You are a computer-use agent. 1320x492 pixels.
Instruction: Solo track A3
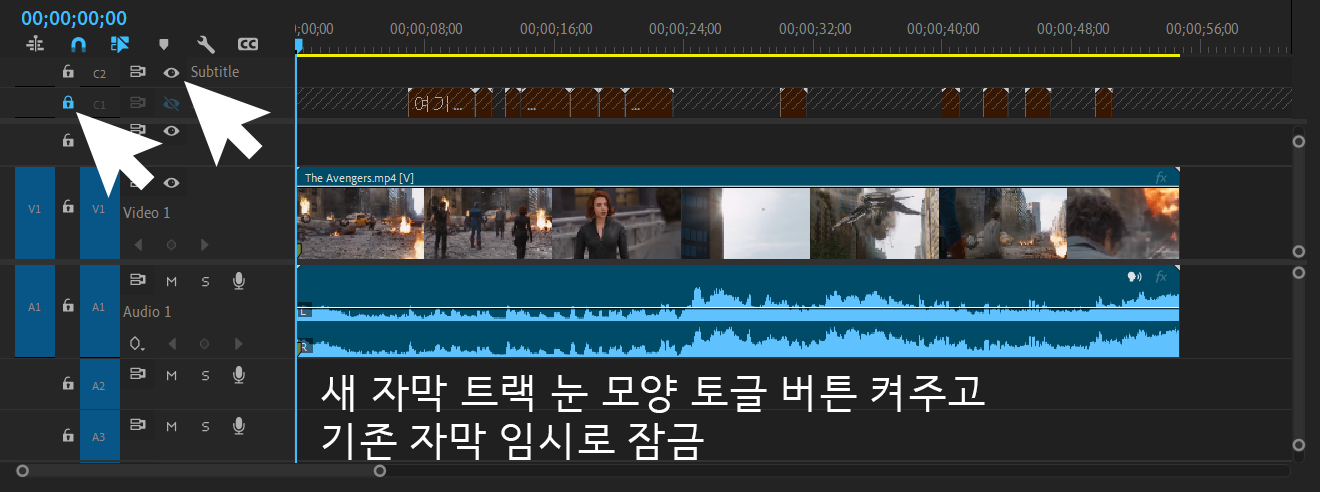click(205, 426)
